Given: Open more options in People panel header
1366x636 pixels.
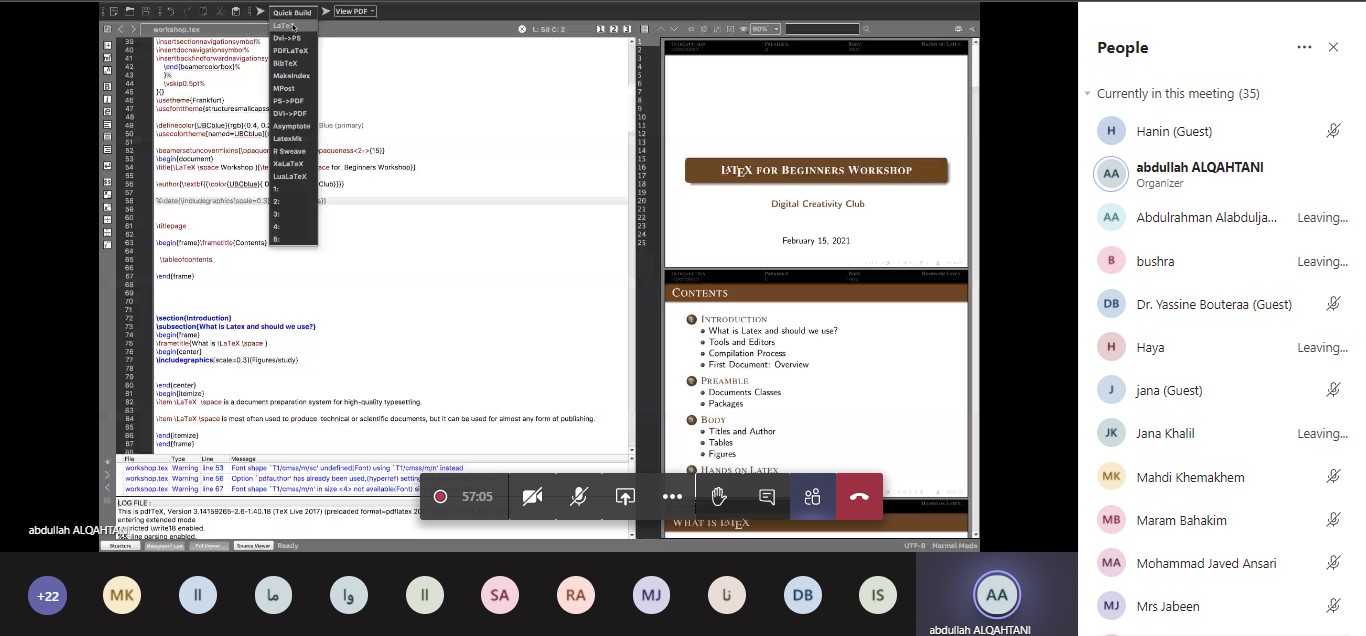Looking at the screenshot, I should click(x=1304, y=47).
